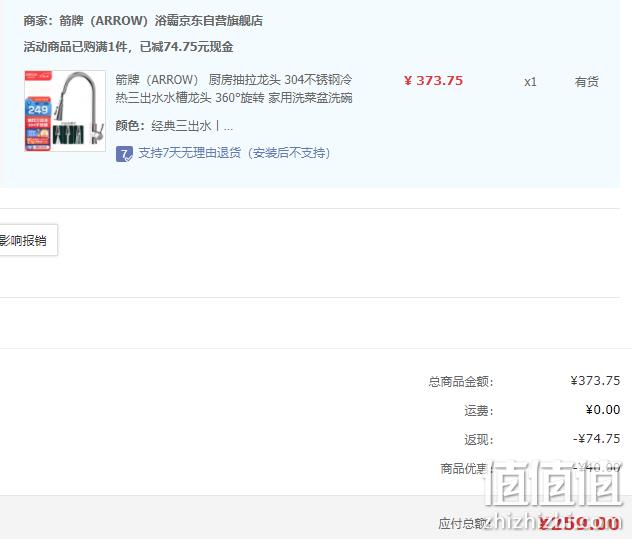Click the 总商品金额 label
Viewport: 632px width, 539px height.
click(x=461, y=381)
